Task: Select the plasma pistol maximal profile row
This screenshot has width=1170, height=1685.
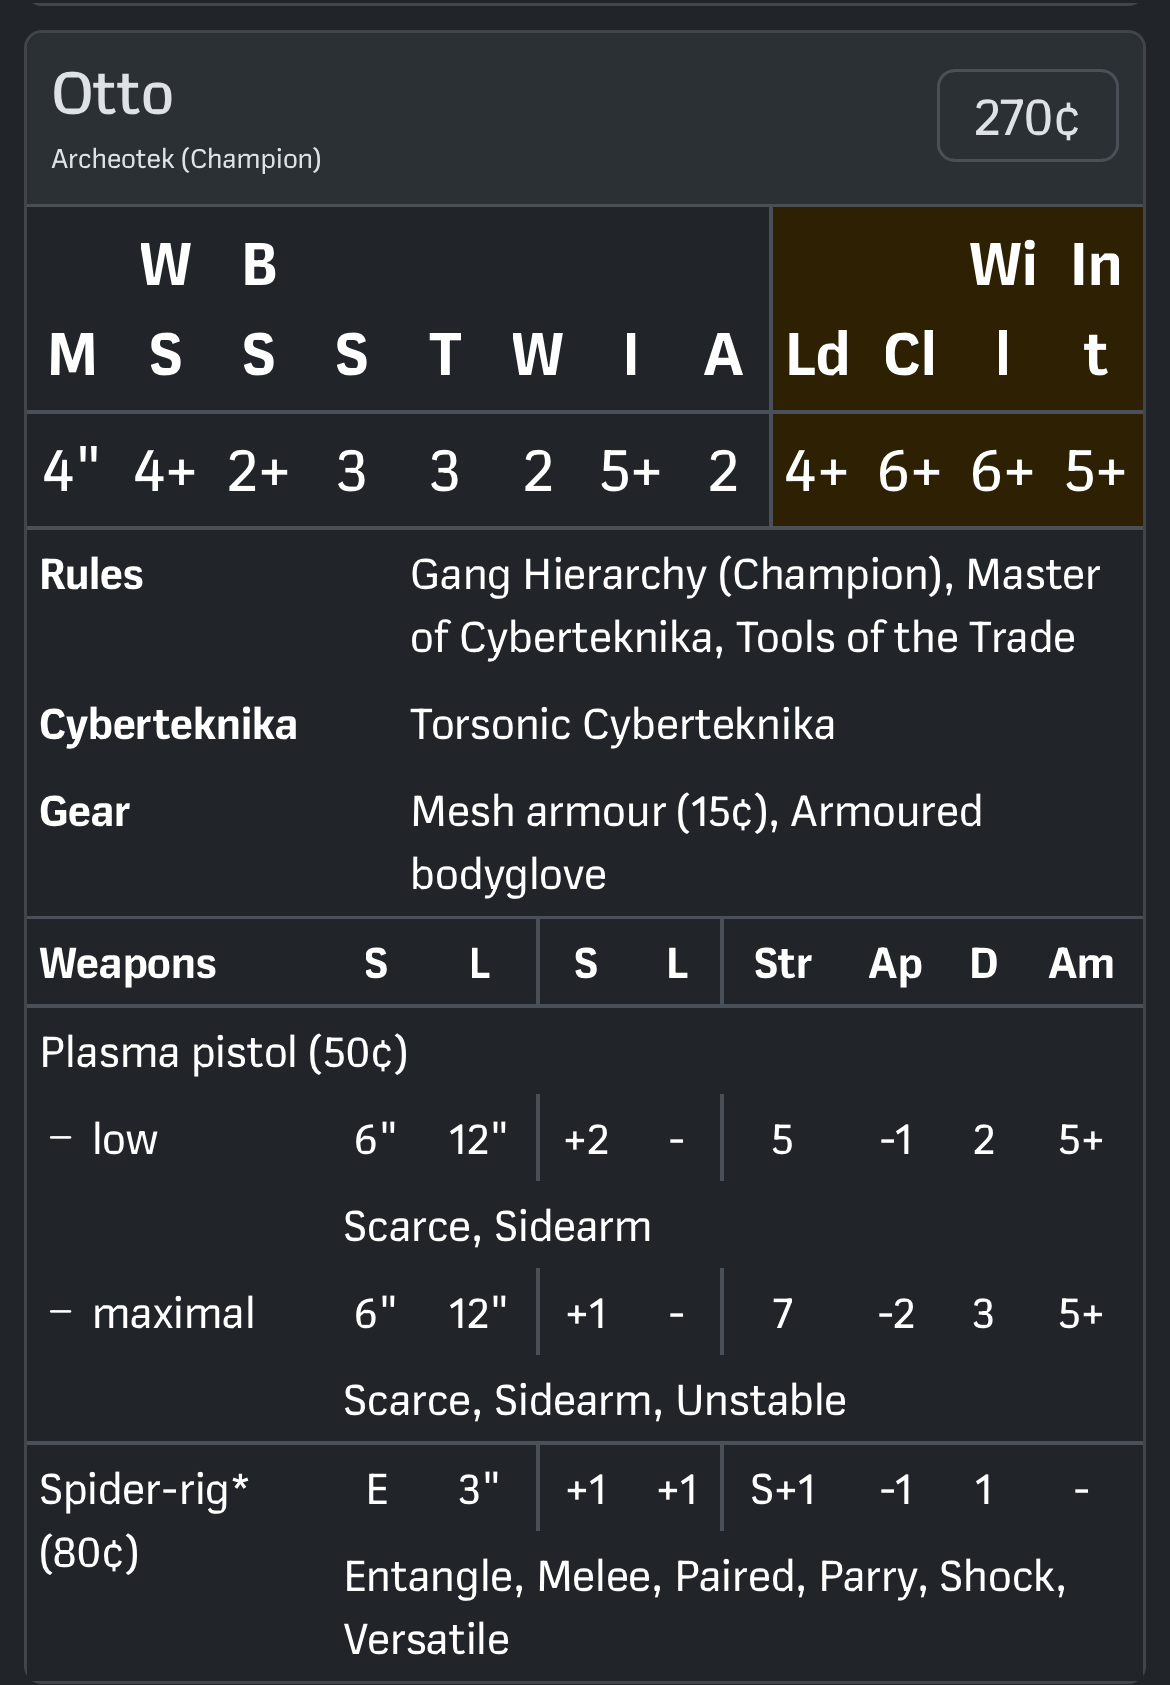Action: point(173,1314)
